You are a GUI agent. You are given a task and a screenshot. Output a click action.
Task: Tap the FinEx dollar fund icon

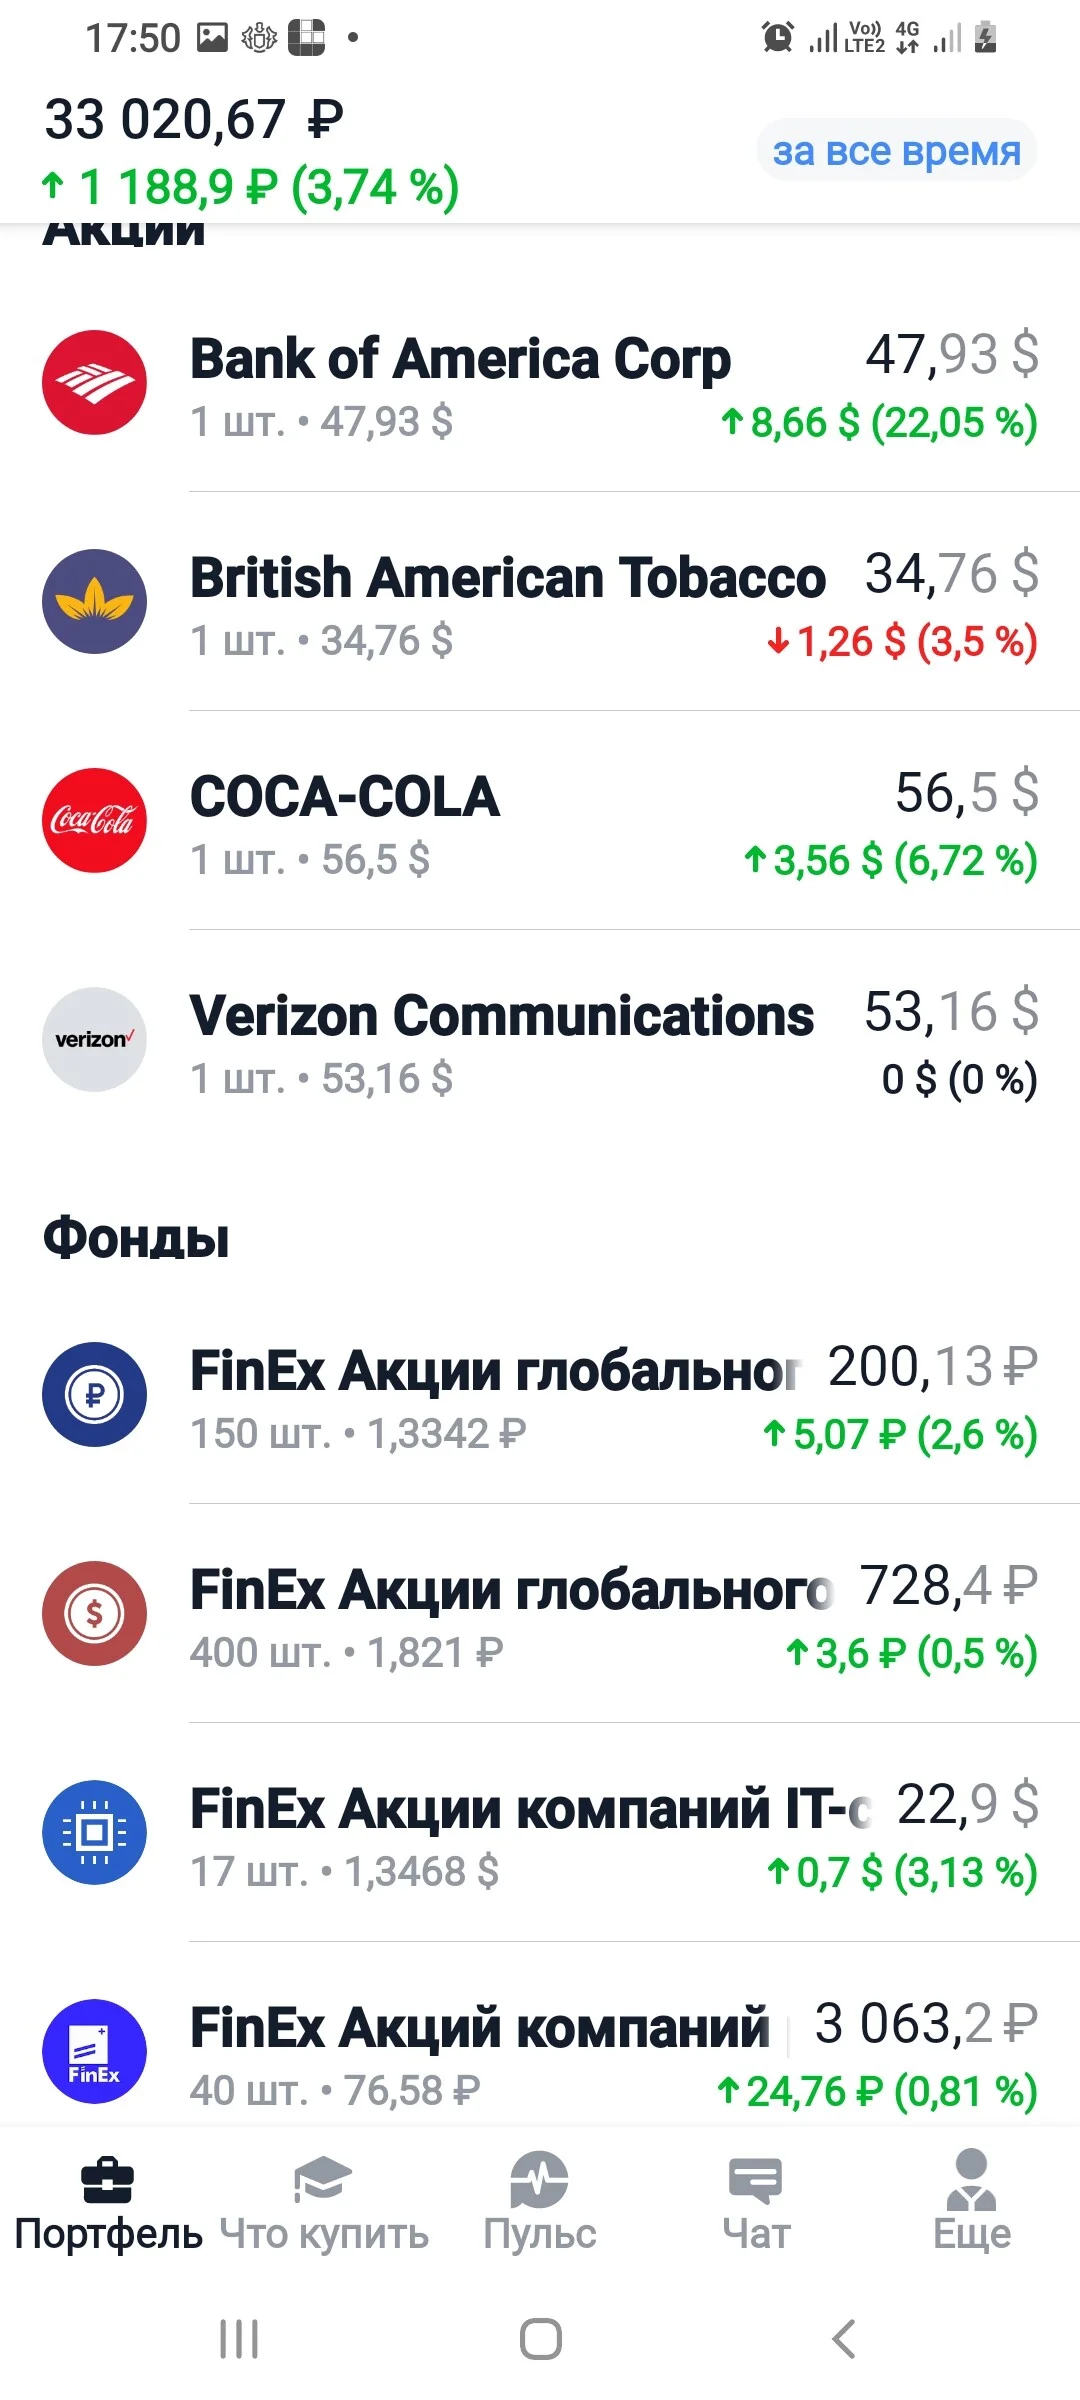click(94, 1613)
